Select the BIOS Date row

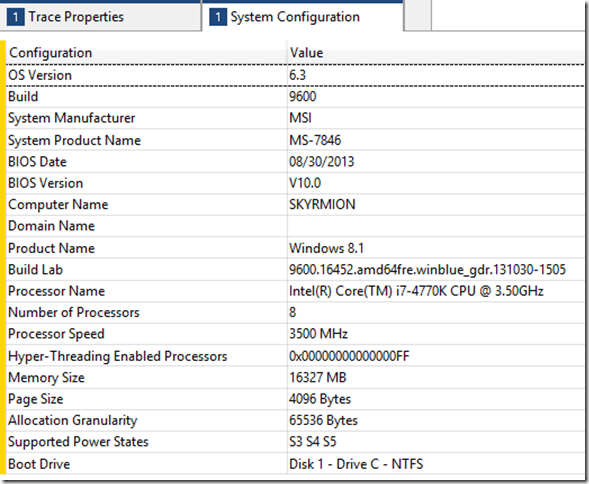pos(295,162)
